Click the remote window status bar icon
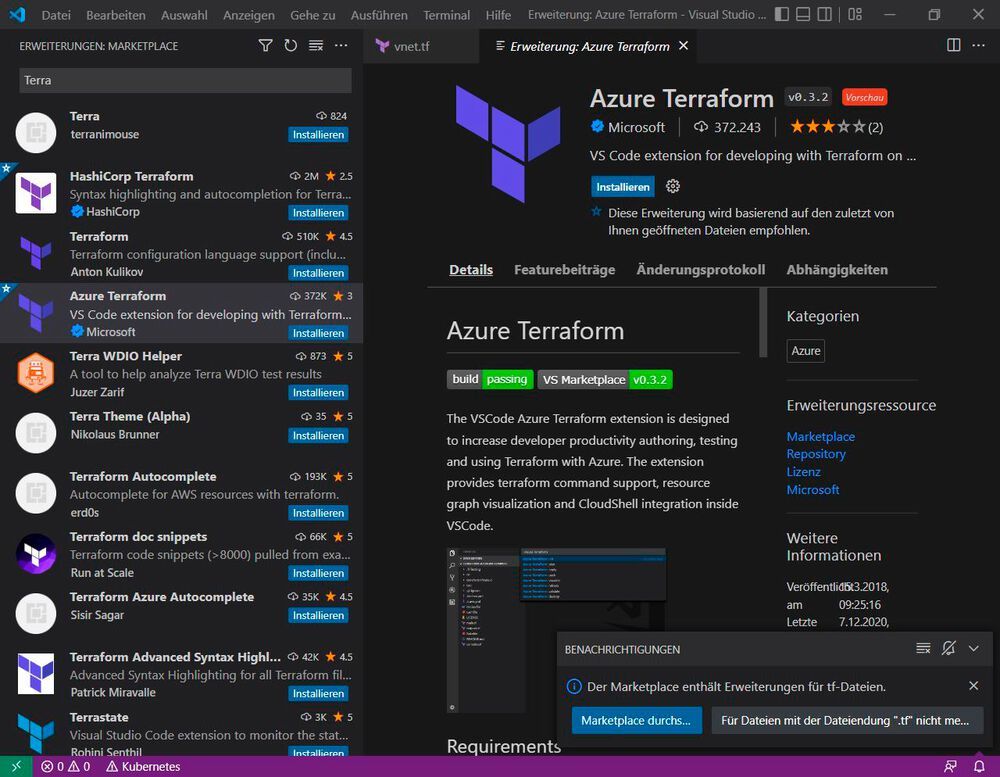The image size is (1000, 777). [x=15, y=766]
